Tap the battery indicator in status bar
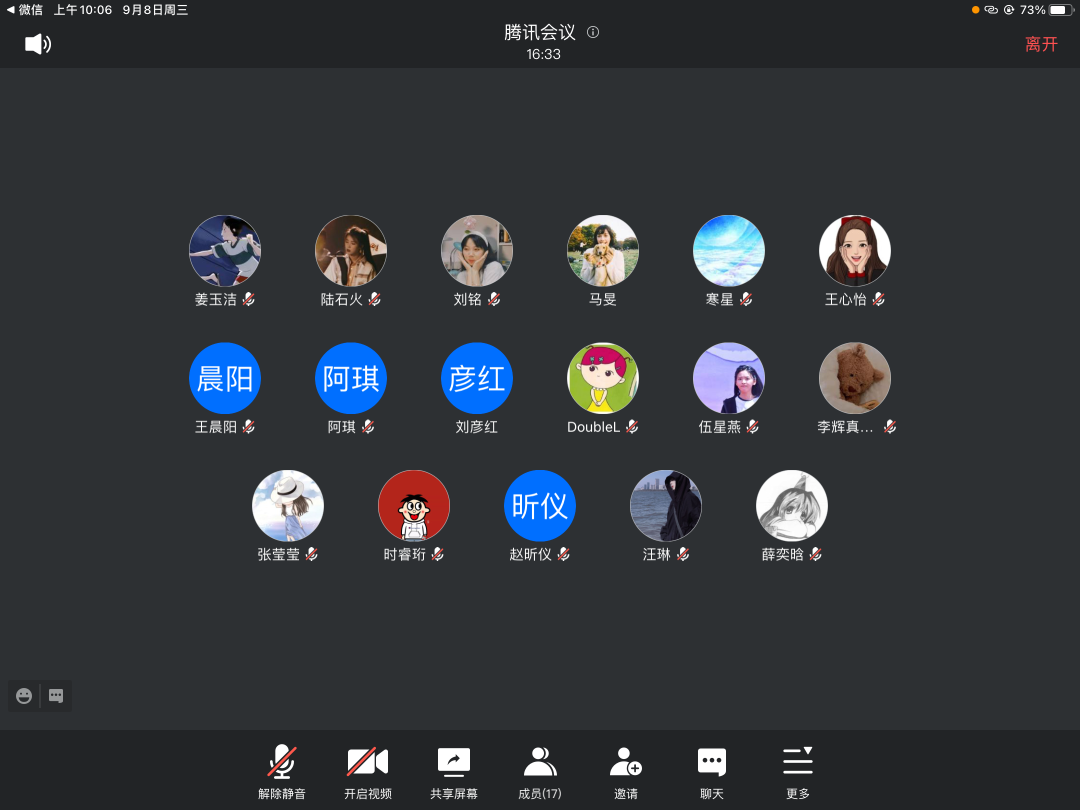Viewport: 1080px width, 810px height. coord(1058,10)
